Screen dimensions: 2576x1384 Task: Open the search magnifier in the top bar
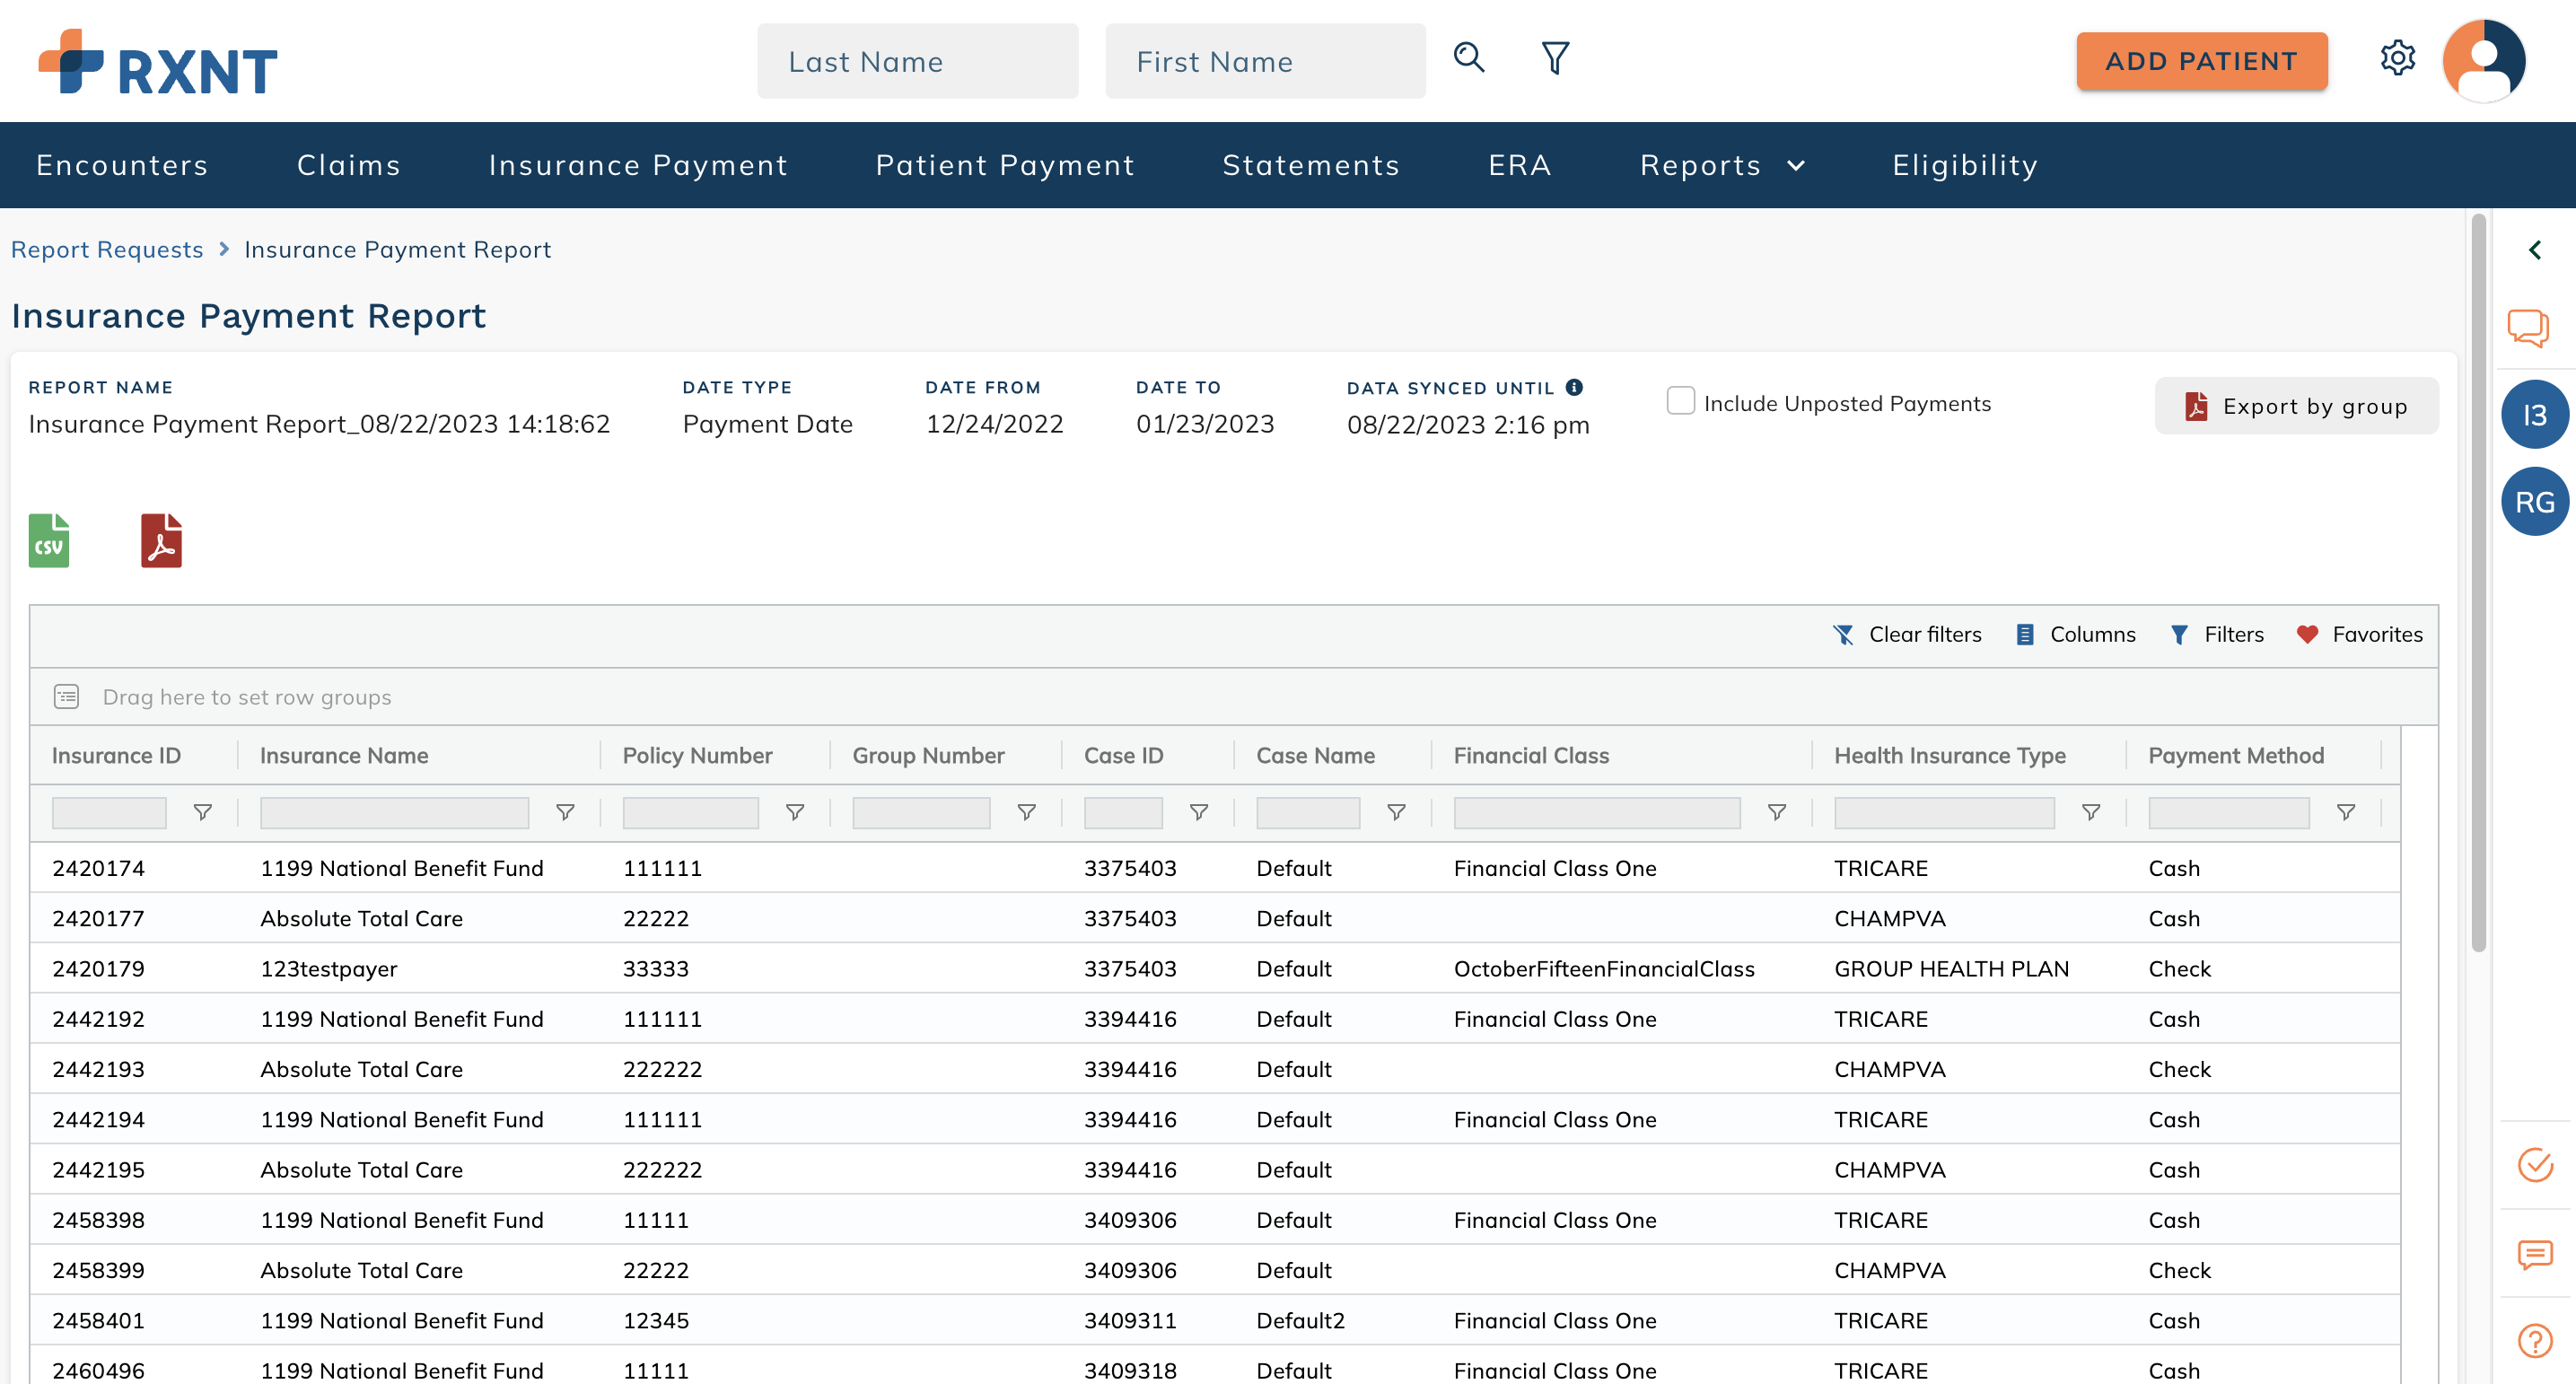[1468, 59]
